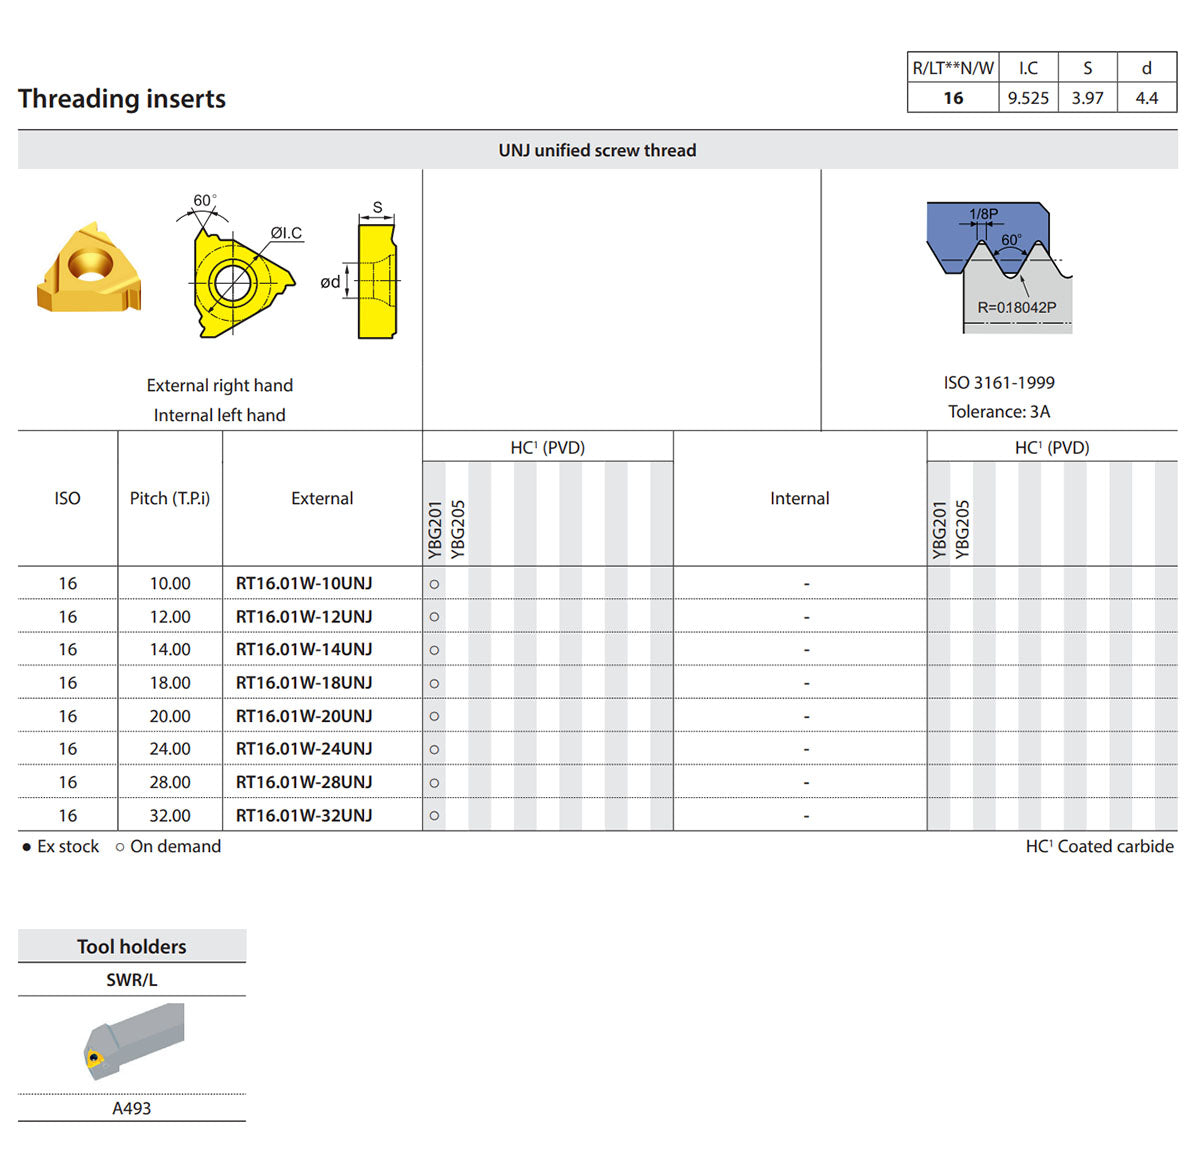1200x1155 pixels.
Task: Click the bold 16 size cell in dimensions table
Action: point(953,98)
